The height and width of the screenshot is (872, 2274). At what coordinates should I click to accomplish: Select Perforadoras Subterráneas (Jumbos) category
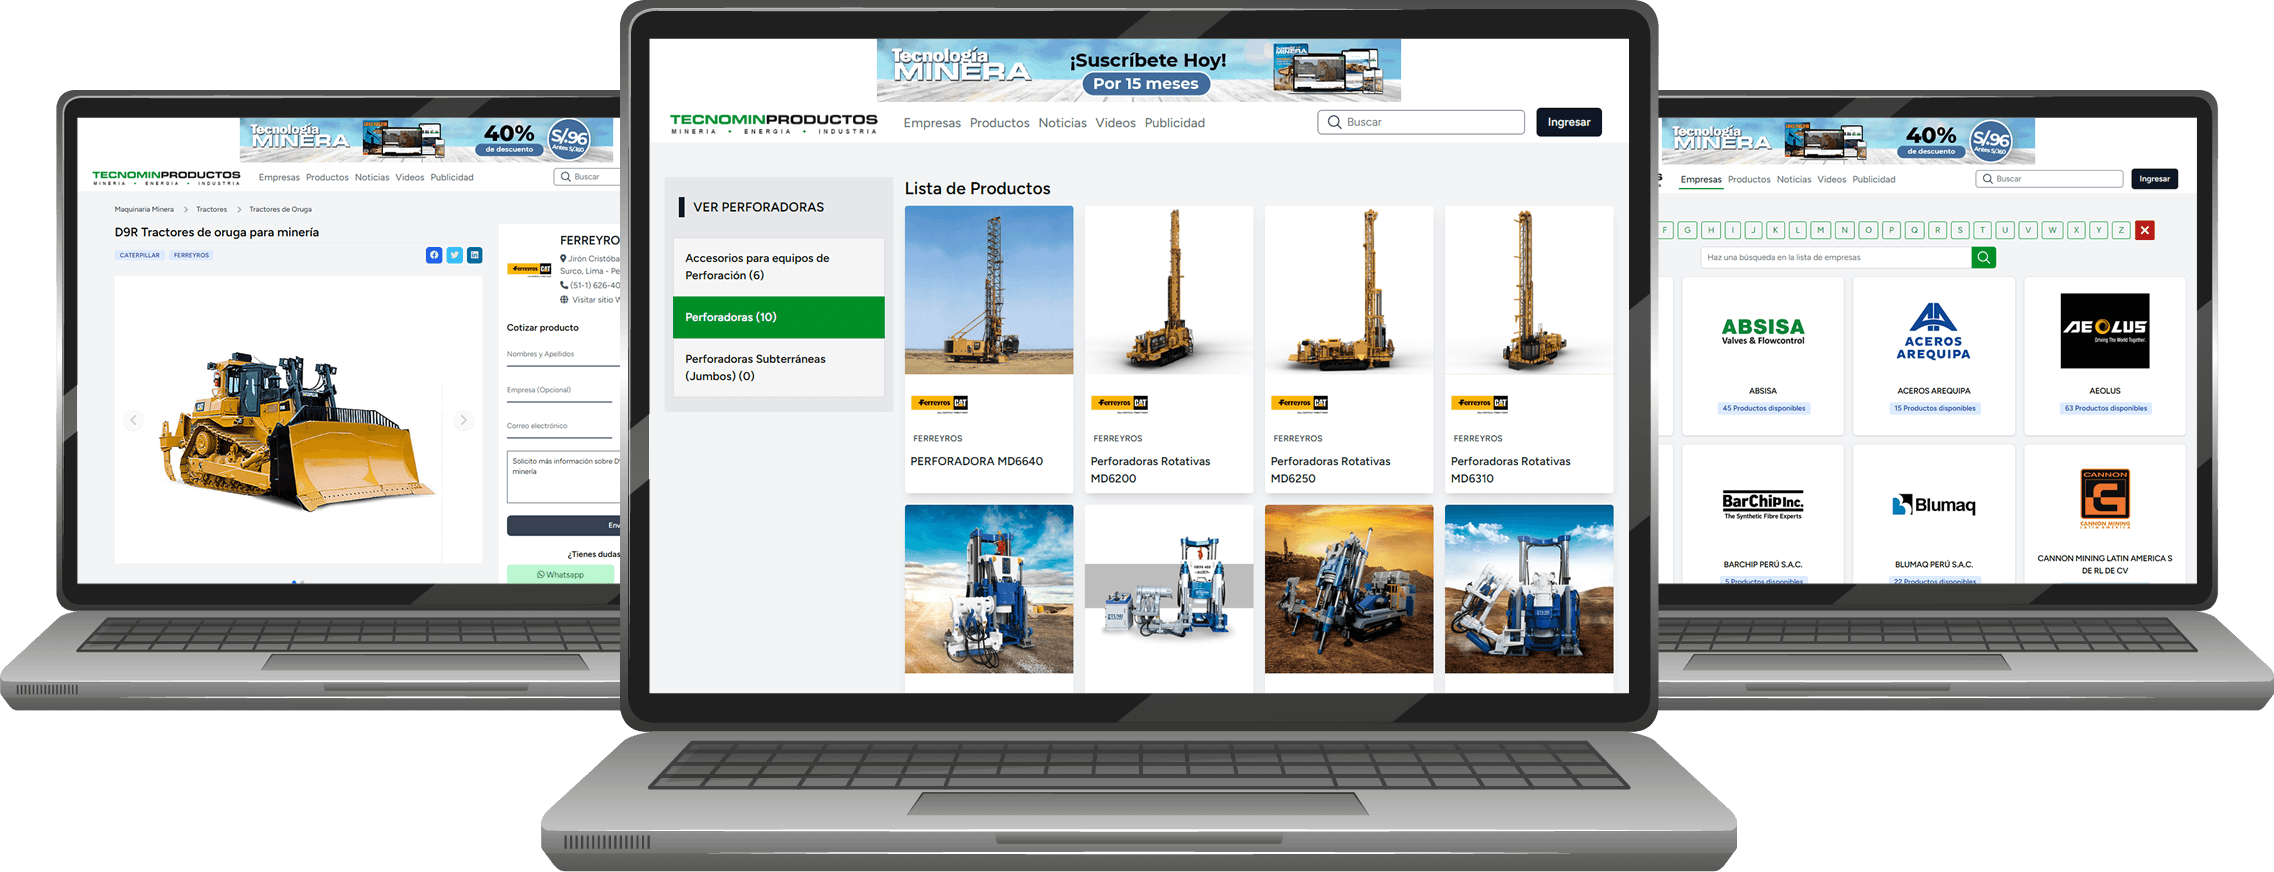click(x=779, y=367)
